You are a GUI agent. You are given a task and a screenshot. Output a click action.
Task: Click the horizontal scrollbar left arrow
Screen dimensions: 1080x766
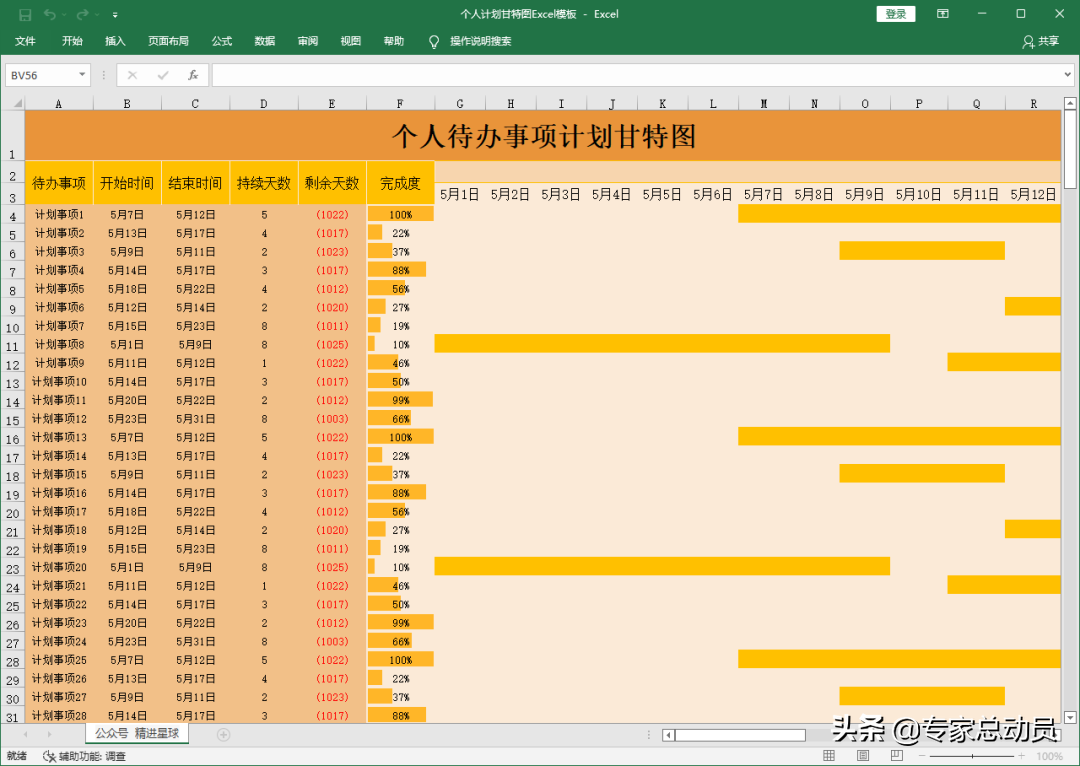point(668,735)
